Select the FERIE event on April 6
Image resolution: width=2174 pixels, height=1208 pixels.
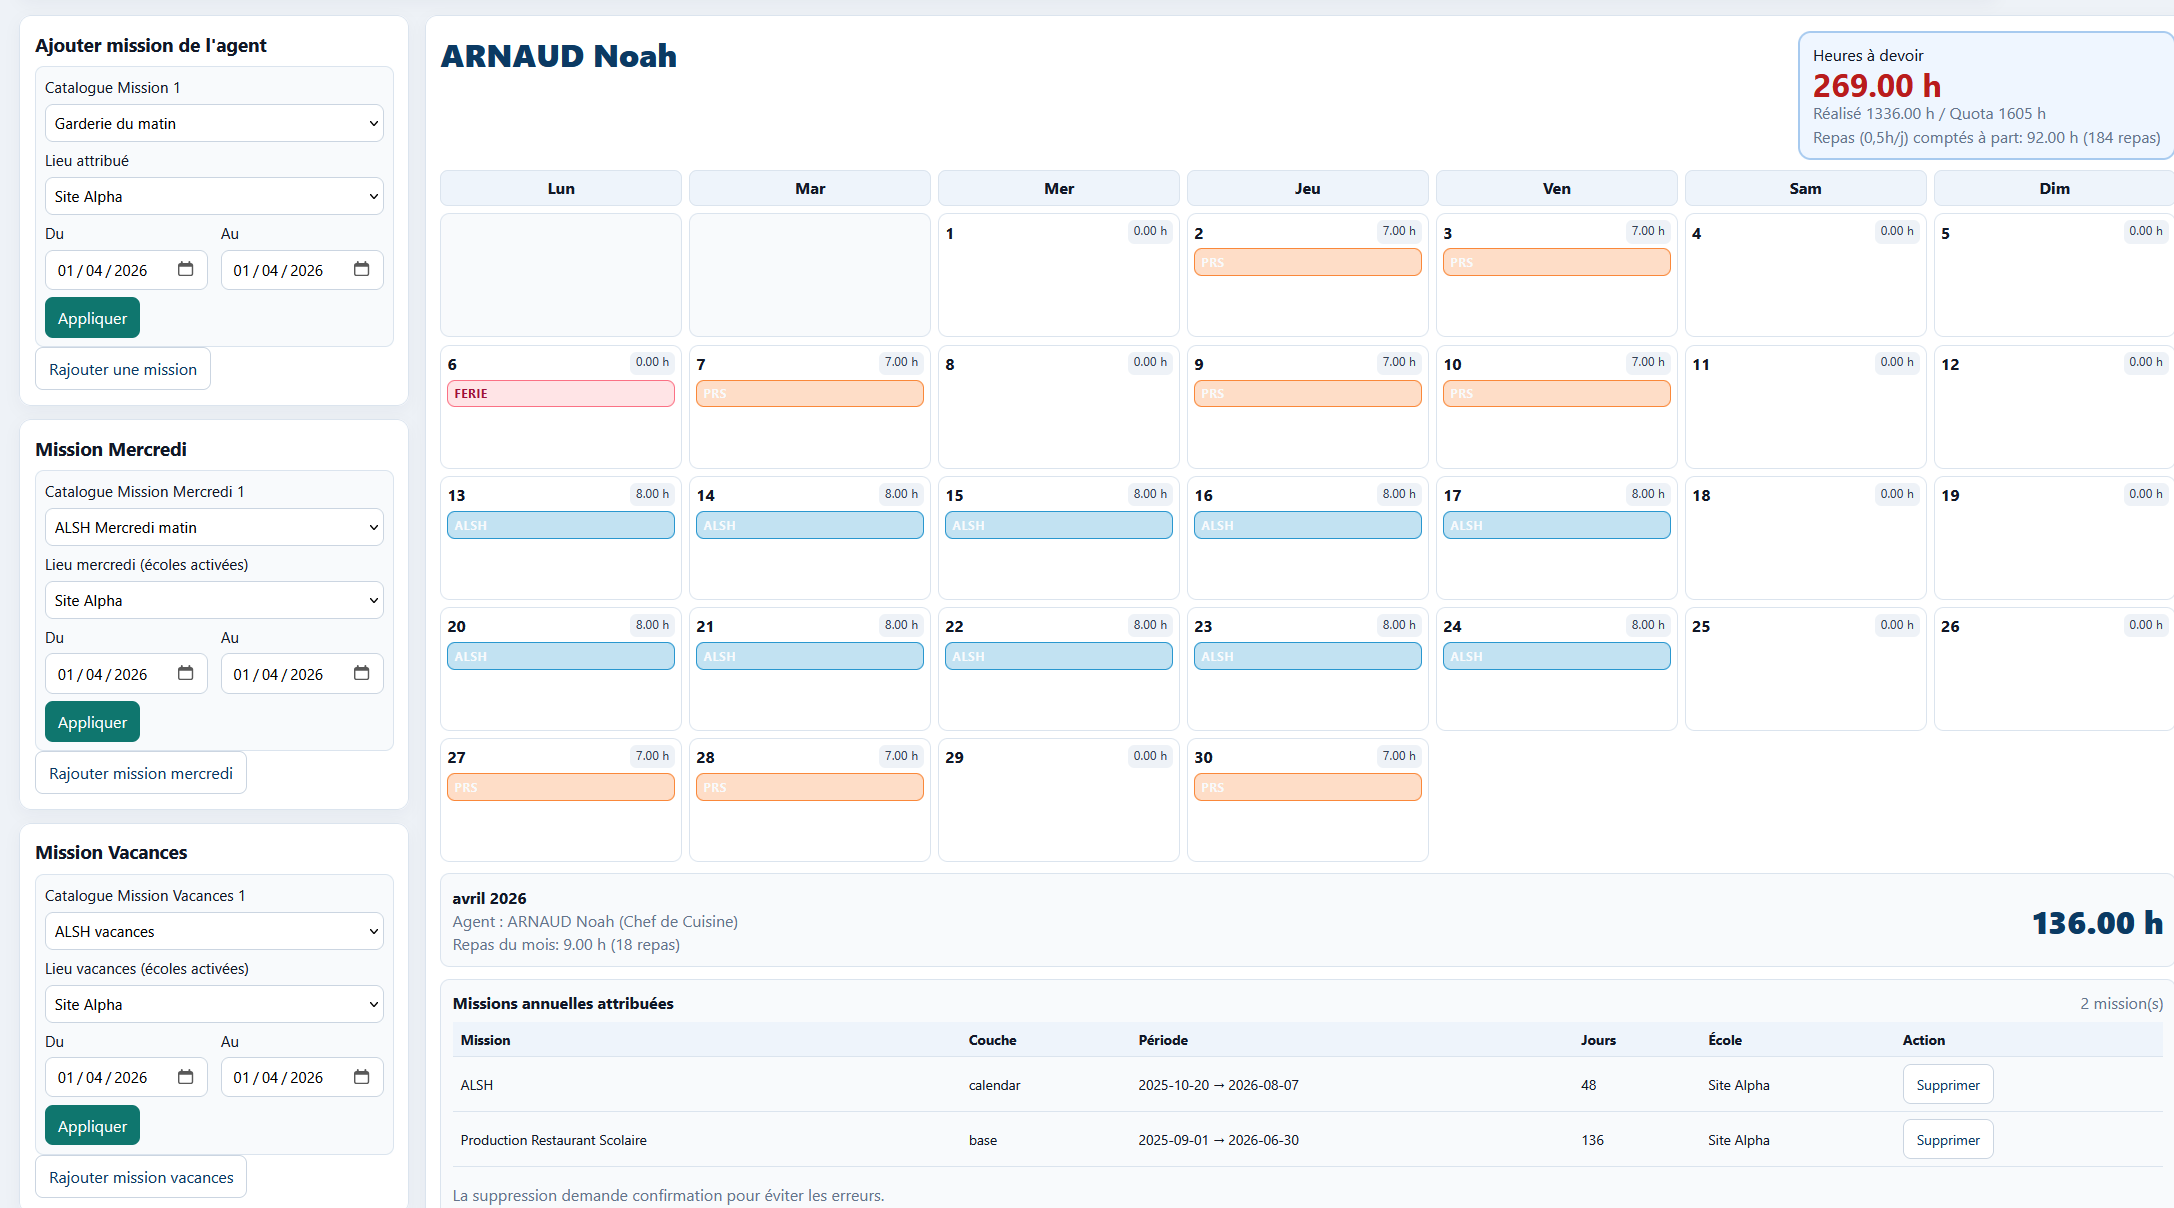[561, 393]
